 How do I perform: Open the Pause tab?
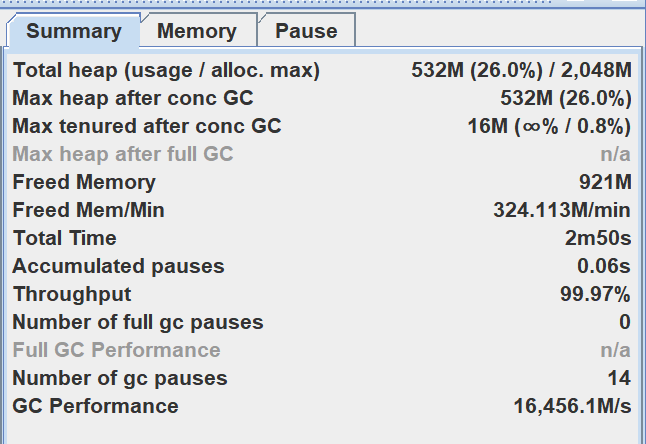tap(306, 31)
